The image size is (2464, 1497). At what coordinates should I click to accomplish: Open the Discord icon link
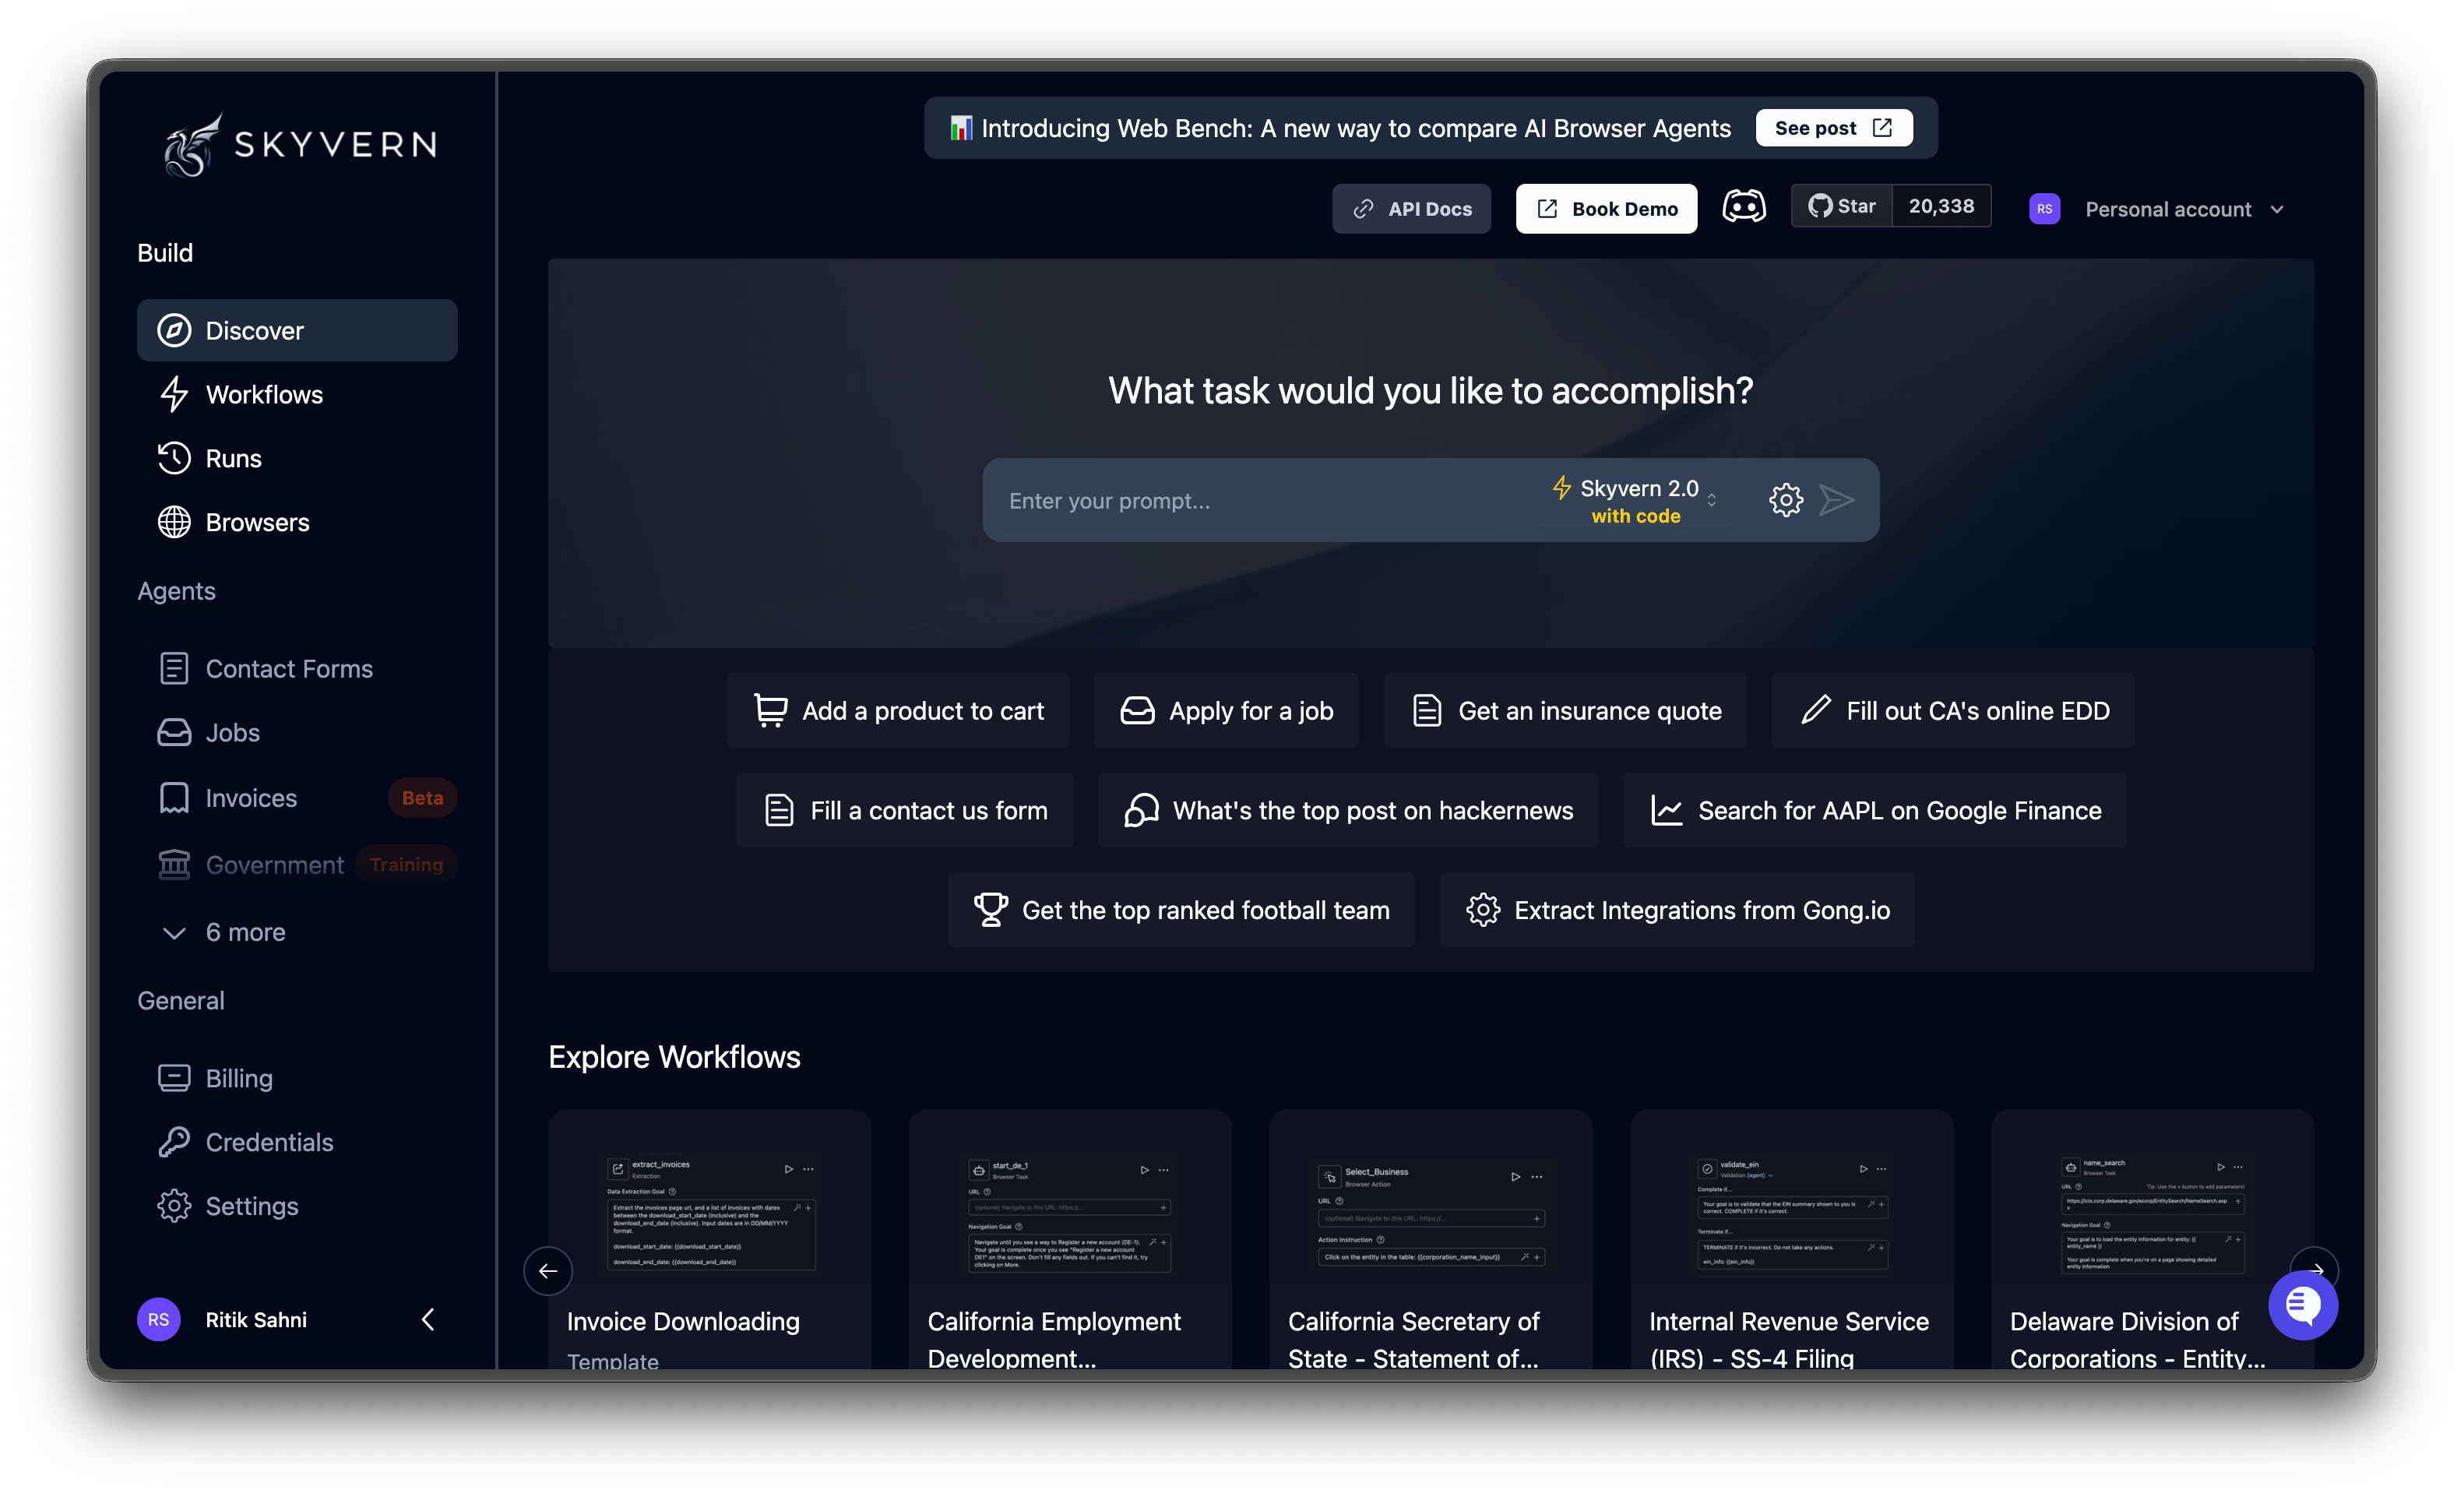1743,207
